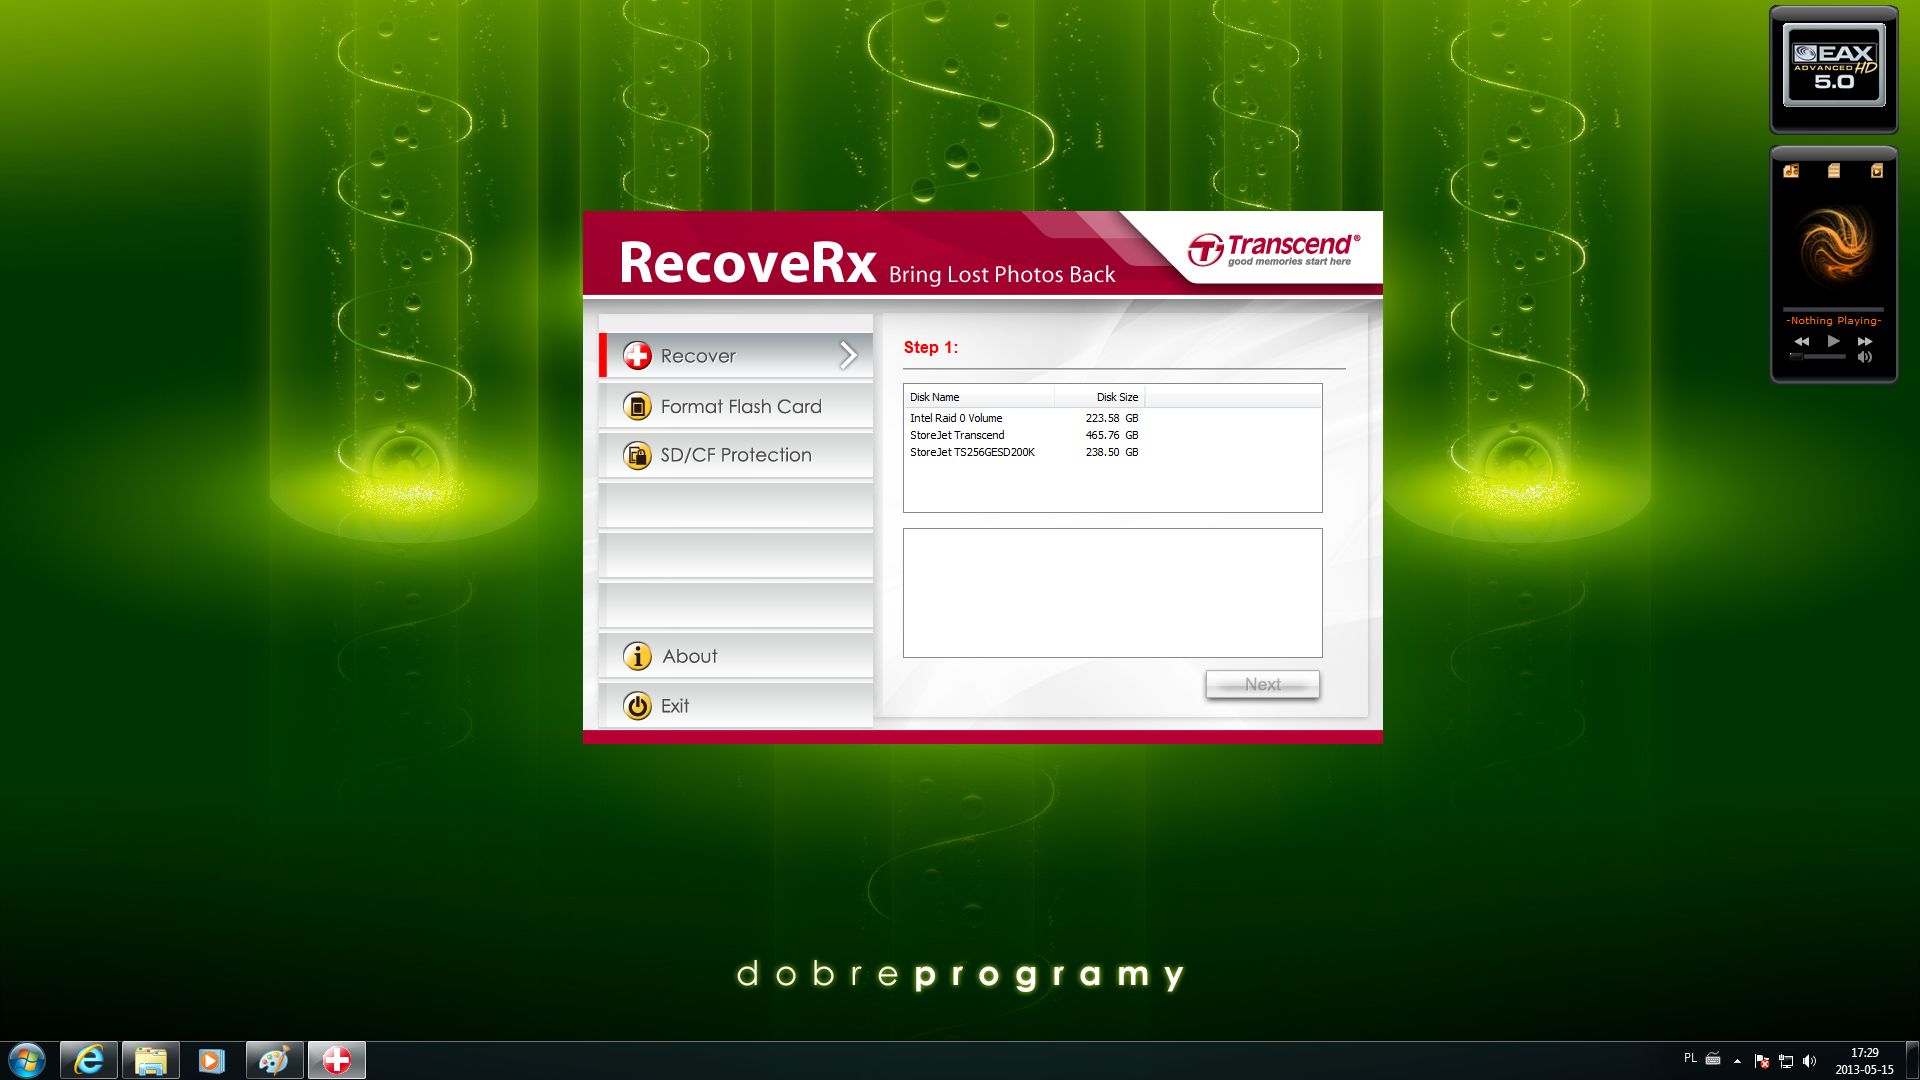Click the media gadget seek bar
This screenshot has width=1920, height=1080.
pyautogui.click(x=1833, y=309)
